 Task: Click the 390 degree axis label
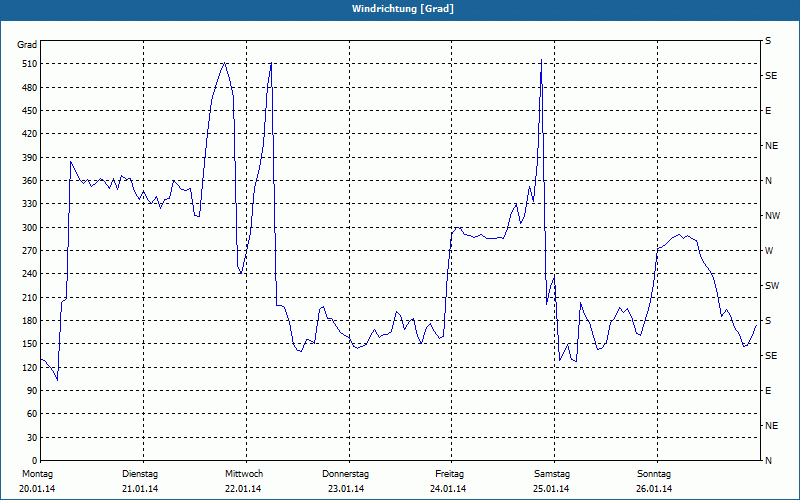coord(30,157)
